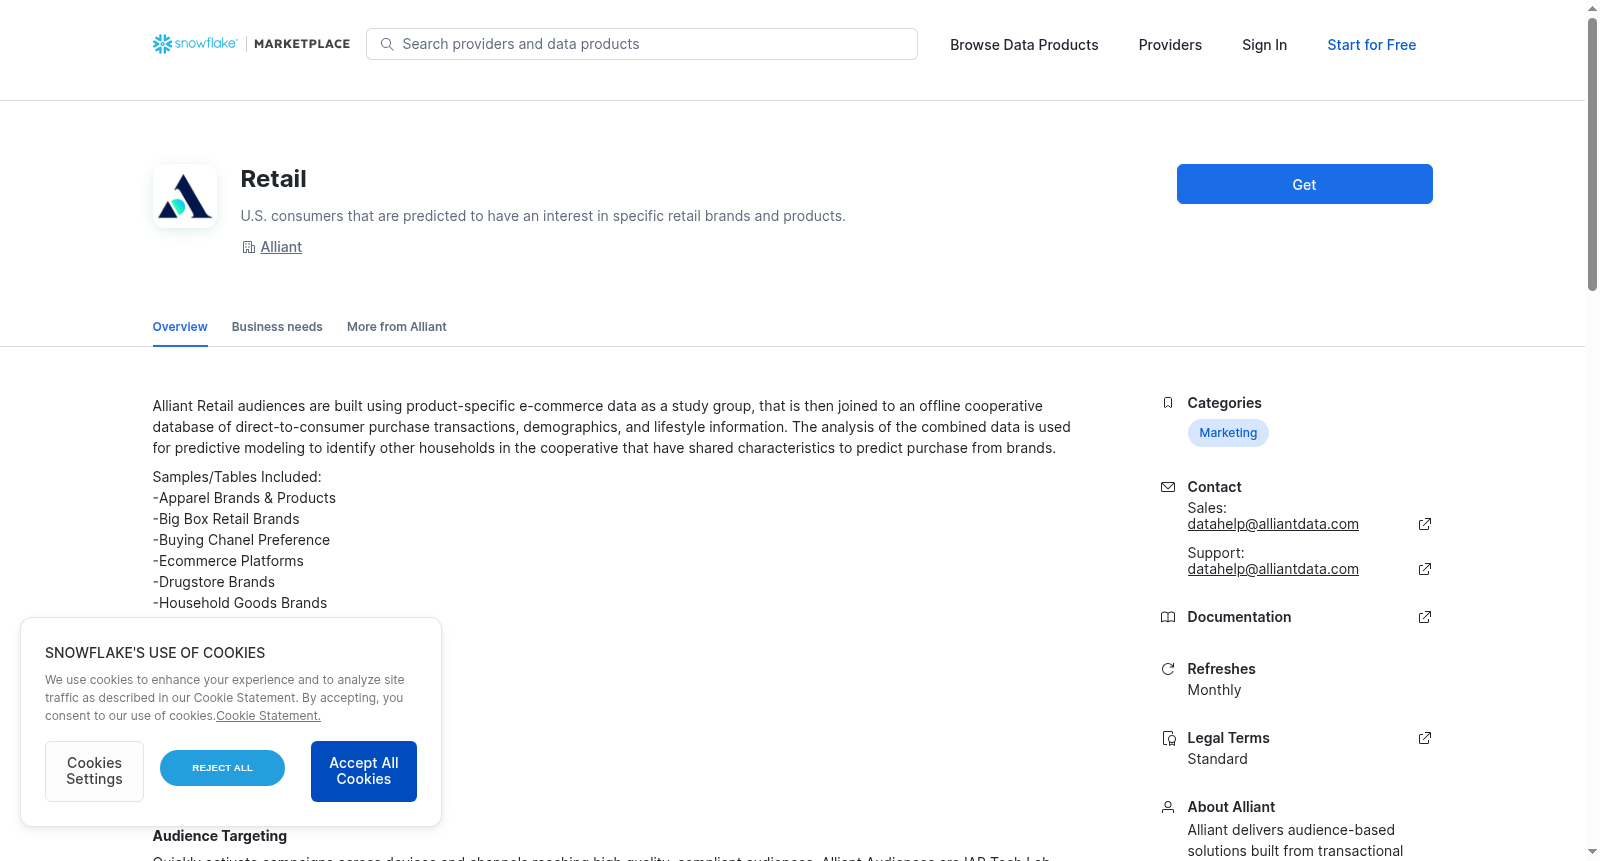Click the Contact heading
The height and width of the screenshot is (861, 1600).
pos(1214,487)
